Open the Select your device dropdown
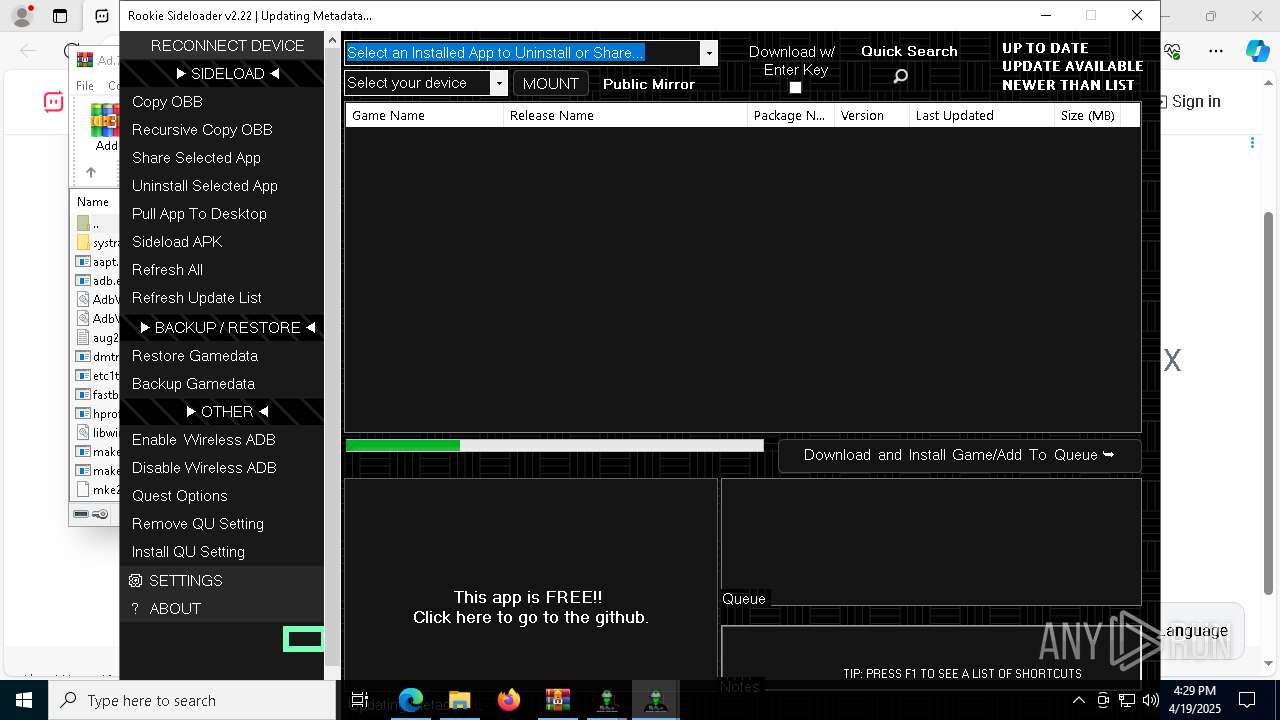 coord(499,83)
